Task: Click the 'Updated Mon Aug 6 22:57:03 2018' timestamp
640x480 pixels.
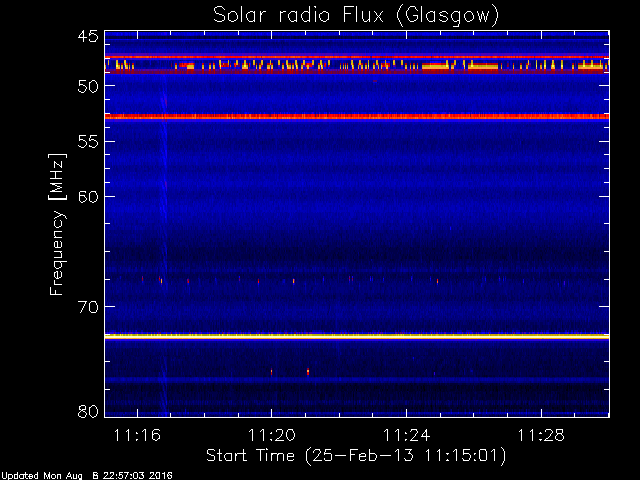Action: click(x=87, y=476)
